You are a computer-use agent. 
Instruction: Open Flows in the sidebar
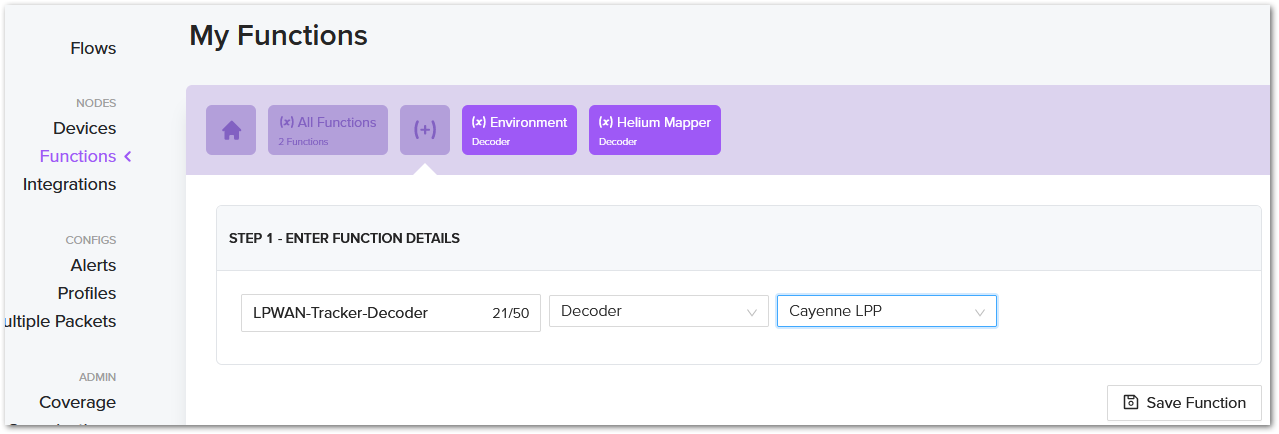[93, 48]
